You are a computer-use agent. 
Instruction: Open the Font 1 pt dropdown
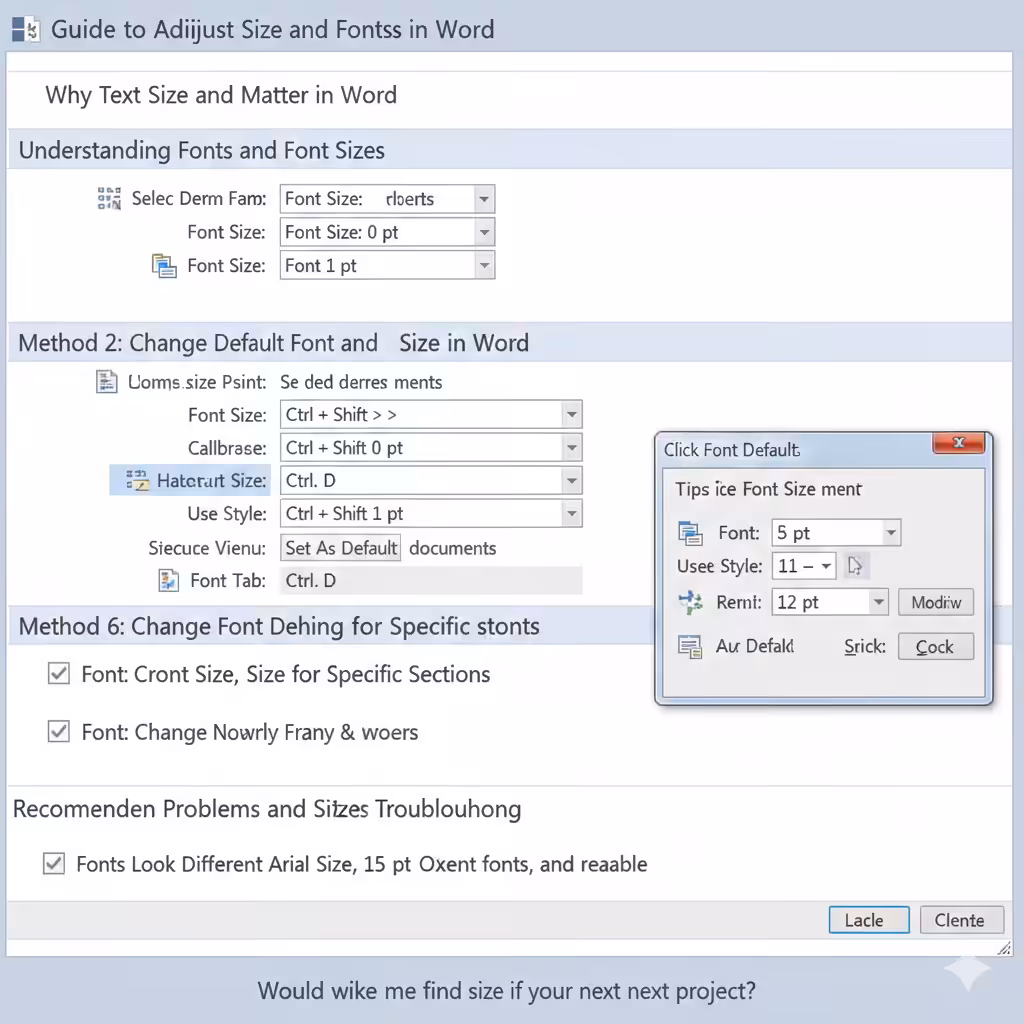(484, 265)
